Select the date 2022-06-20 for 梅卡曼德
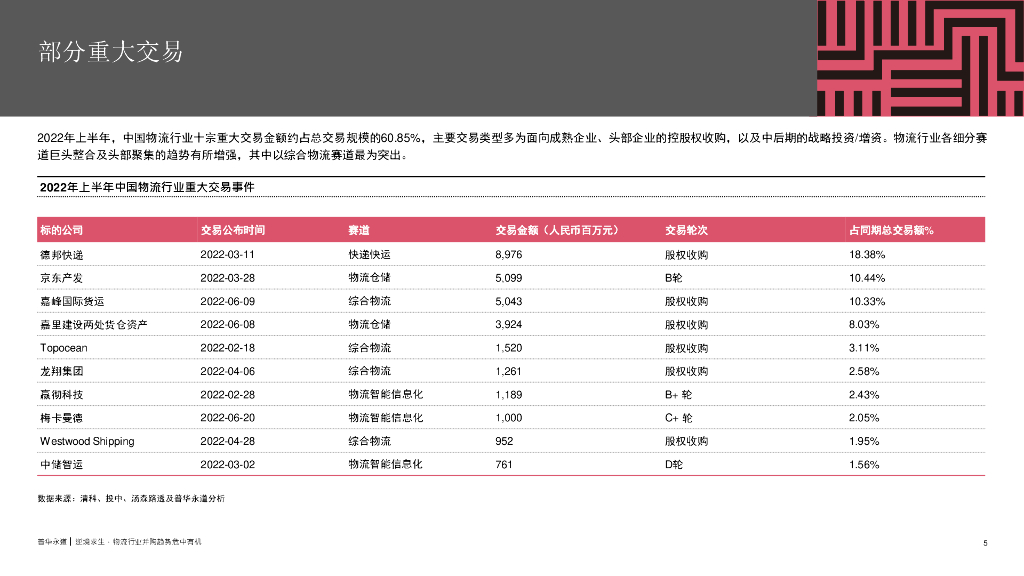The height and width of the screenshot is (576, 1024). [x=228, y=418]
